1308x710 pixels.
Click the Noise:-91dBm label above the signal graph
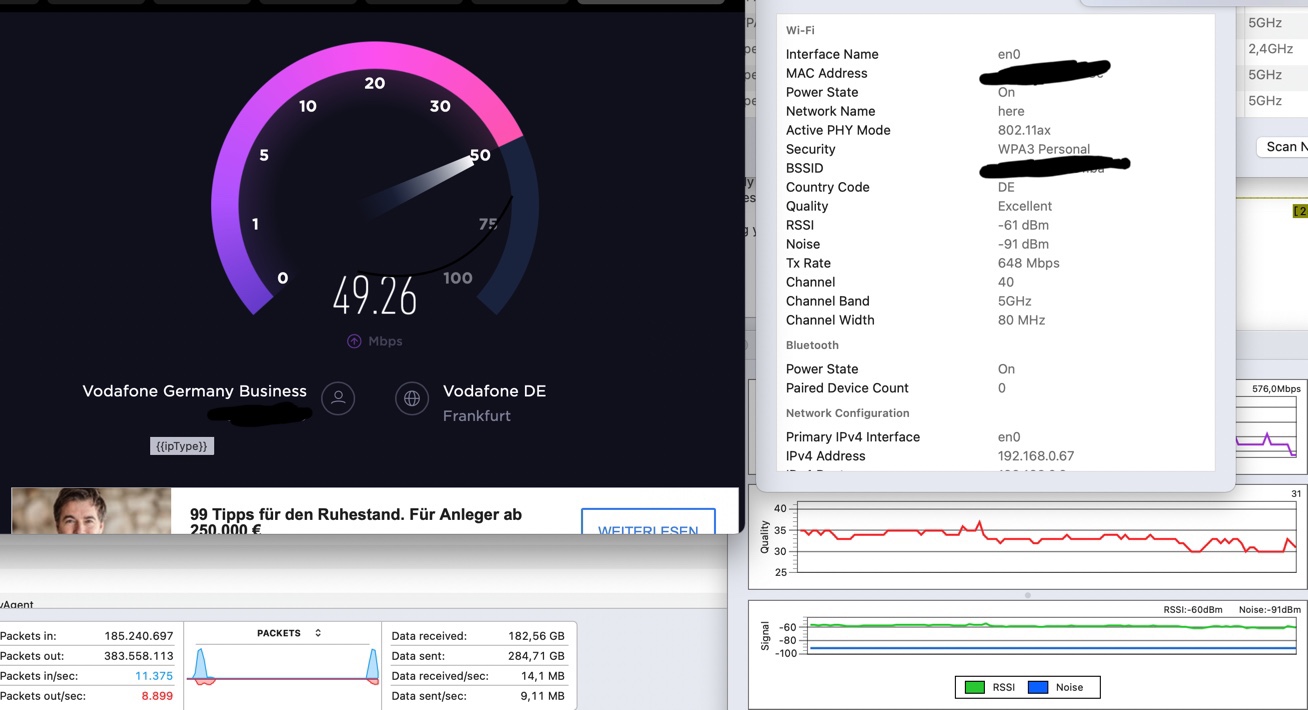coord(1270,610)
